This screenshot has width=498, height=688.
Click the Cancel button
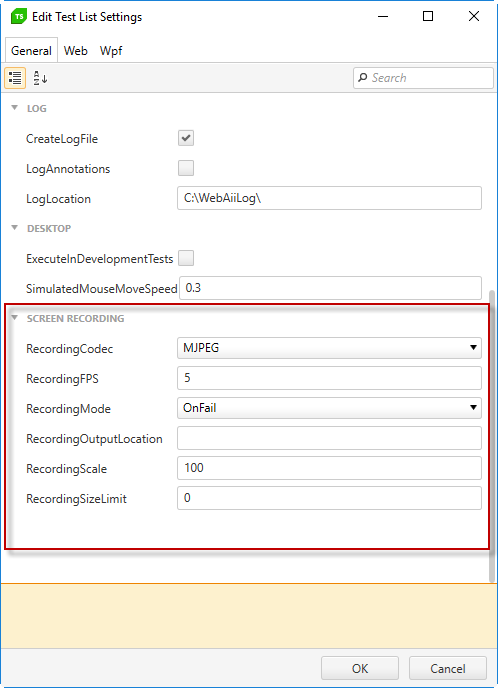click(x=448, y=668)
